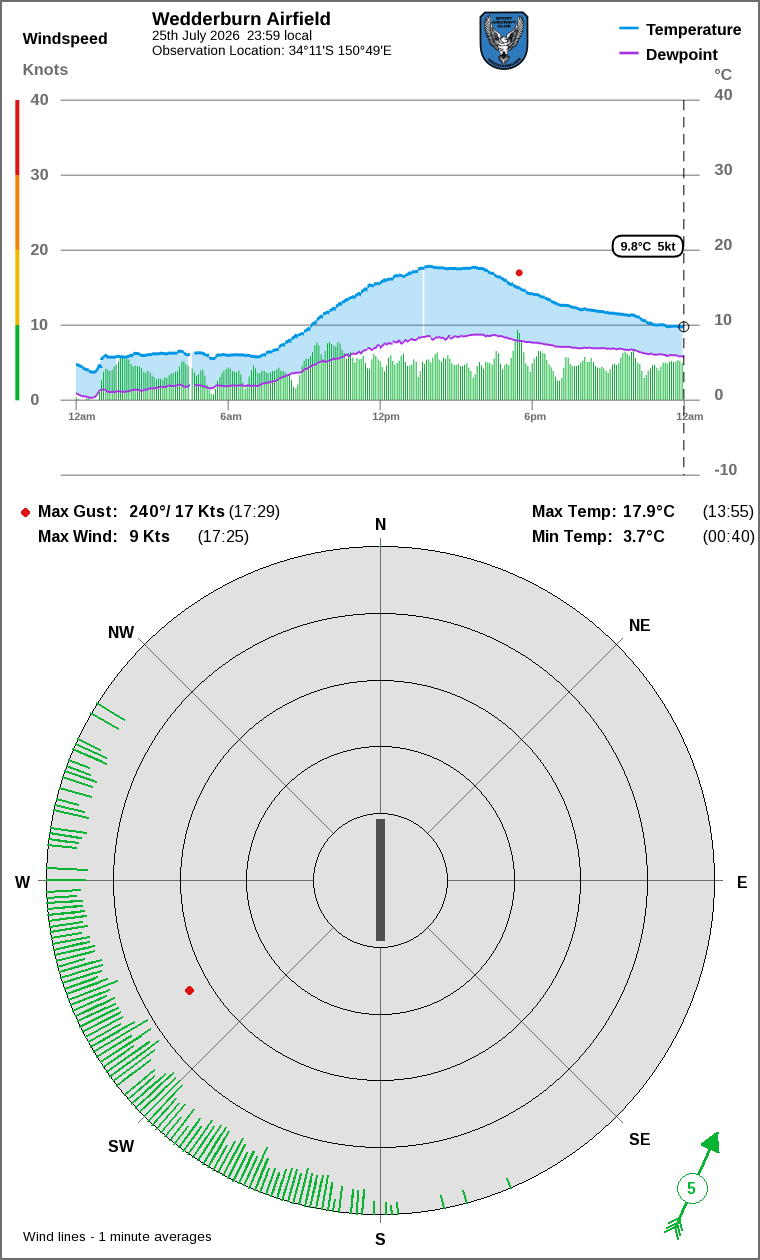Click the 6pm time axis label
This screenshot has width=760, height=1260.
(535, 416)
